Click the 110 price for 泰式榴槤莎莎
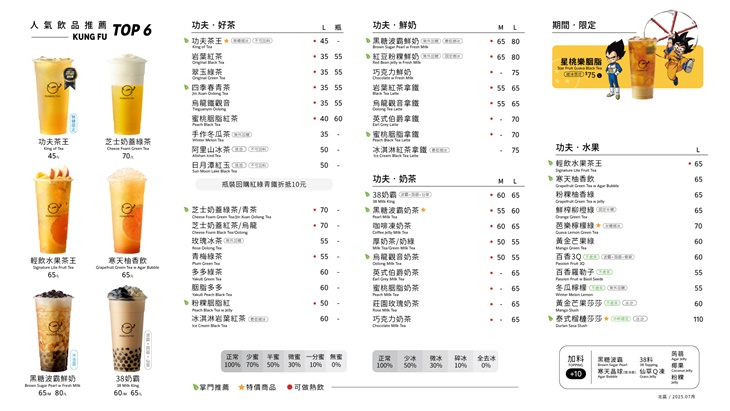 pyautogui.click(x=698, y=319)
